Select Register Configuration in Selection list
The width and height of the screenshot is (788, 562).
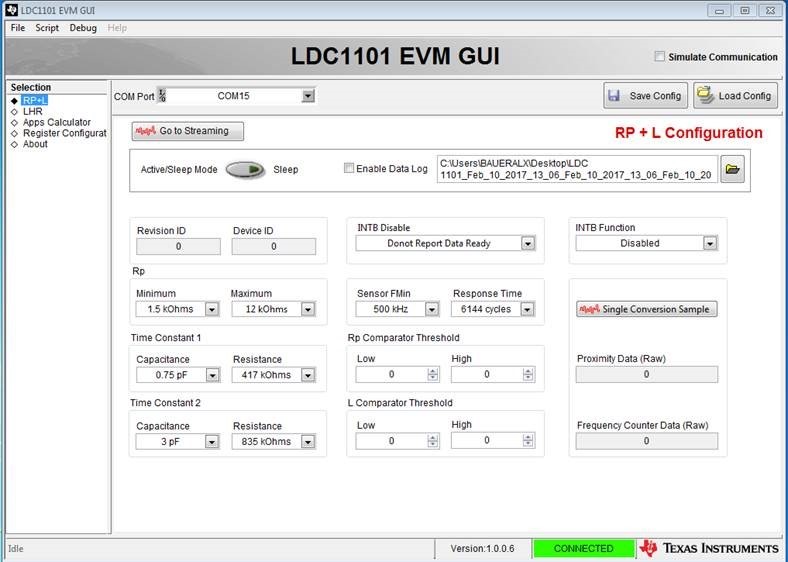click(x=65, y=133)
